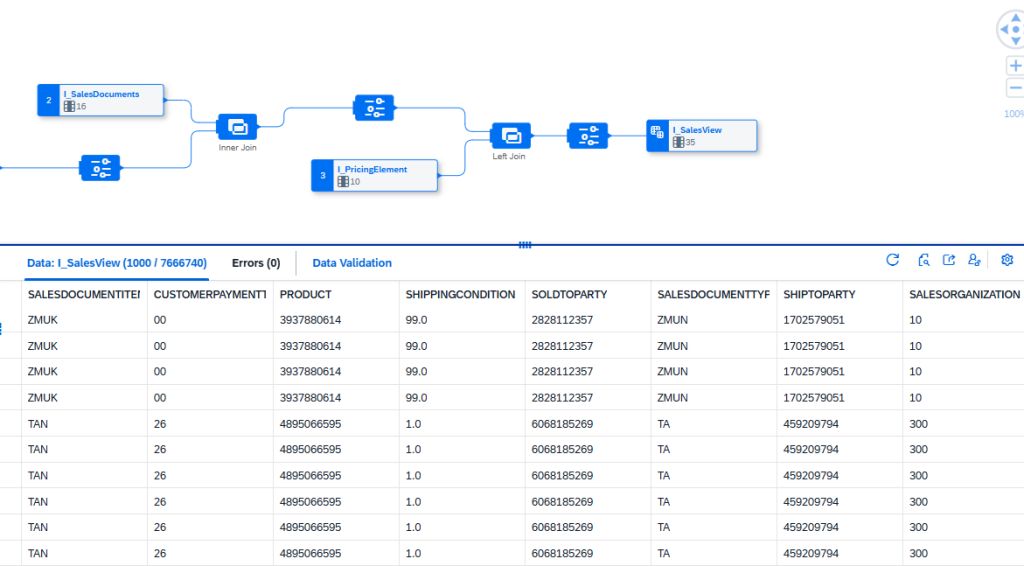Select the Left Join node icon
1024x566 pixels.
click(511, 136)
